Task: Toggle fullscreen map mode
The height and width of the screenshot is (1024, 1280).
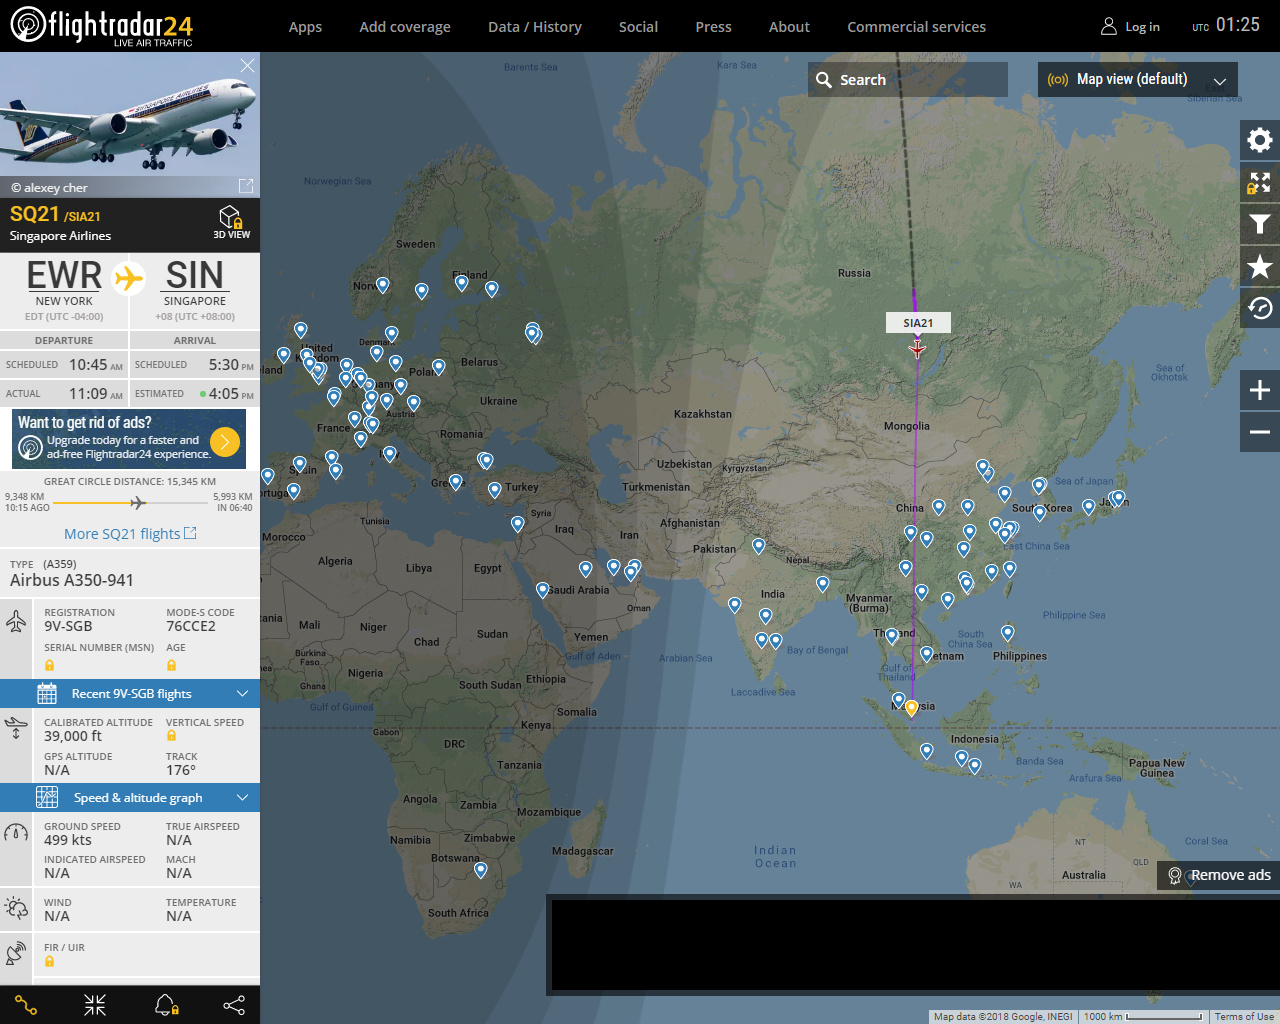Action: (x=1260, y=182)
